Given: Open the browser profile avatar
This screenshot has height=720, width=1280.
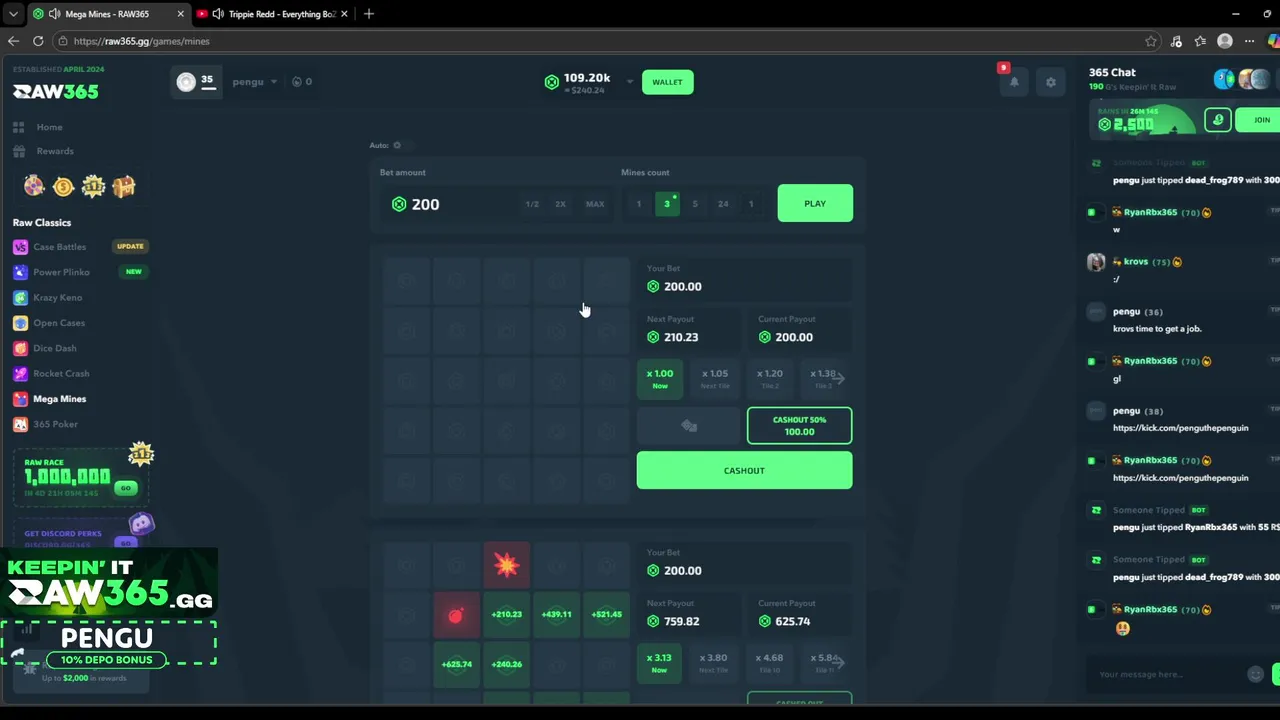Looking at the screenshot, I should point(1225,41).
